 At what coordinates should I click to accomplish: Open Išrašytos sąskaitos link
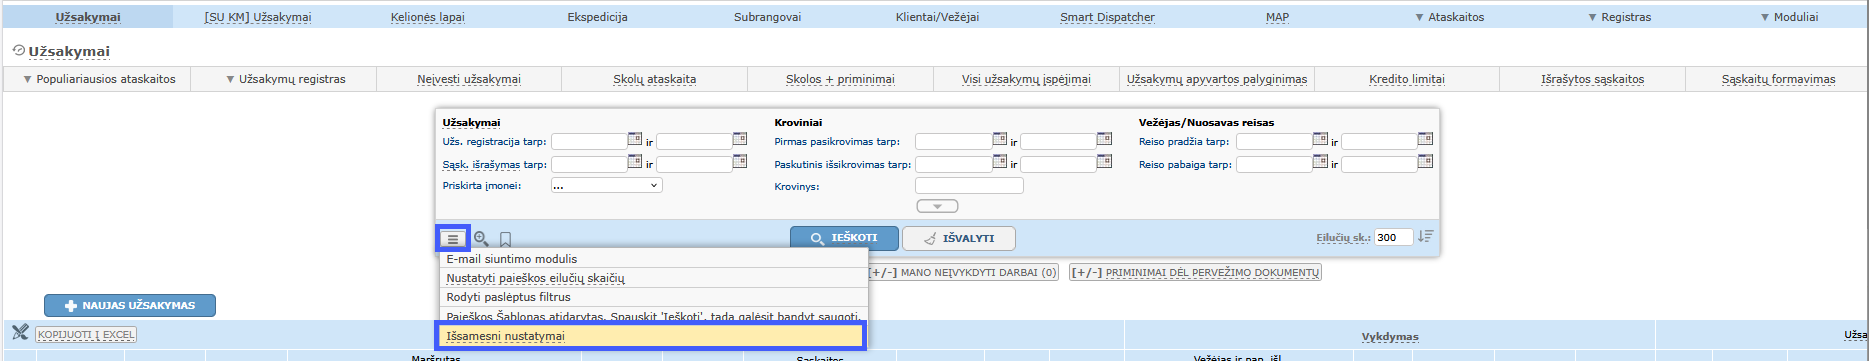[1593, 79]
